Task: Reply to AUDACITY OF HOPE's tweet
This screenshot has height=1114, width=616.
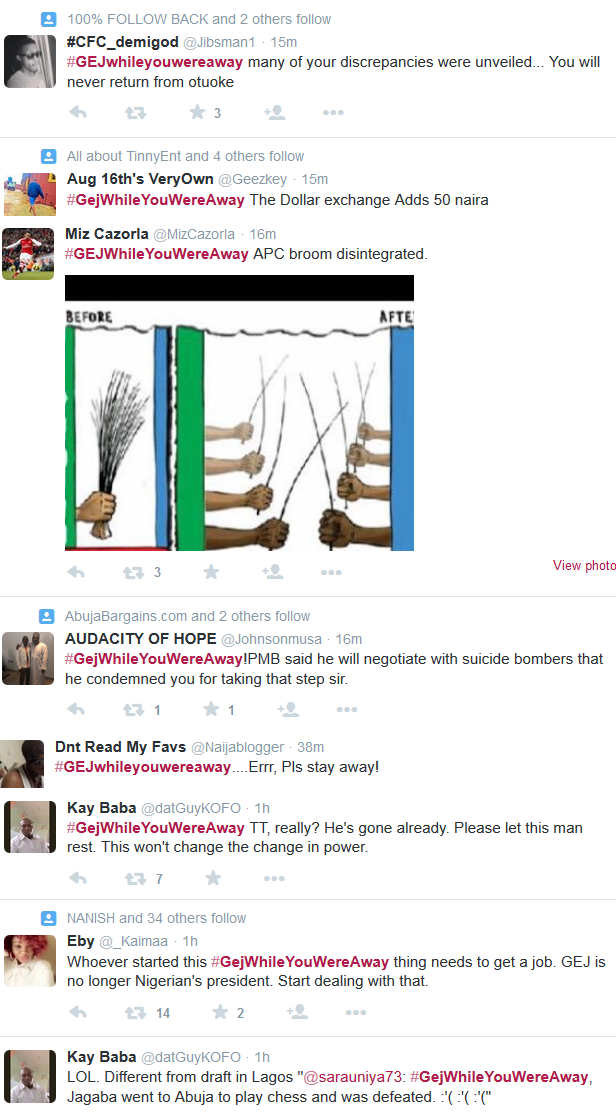Action: tap(76, 709)
